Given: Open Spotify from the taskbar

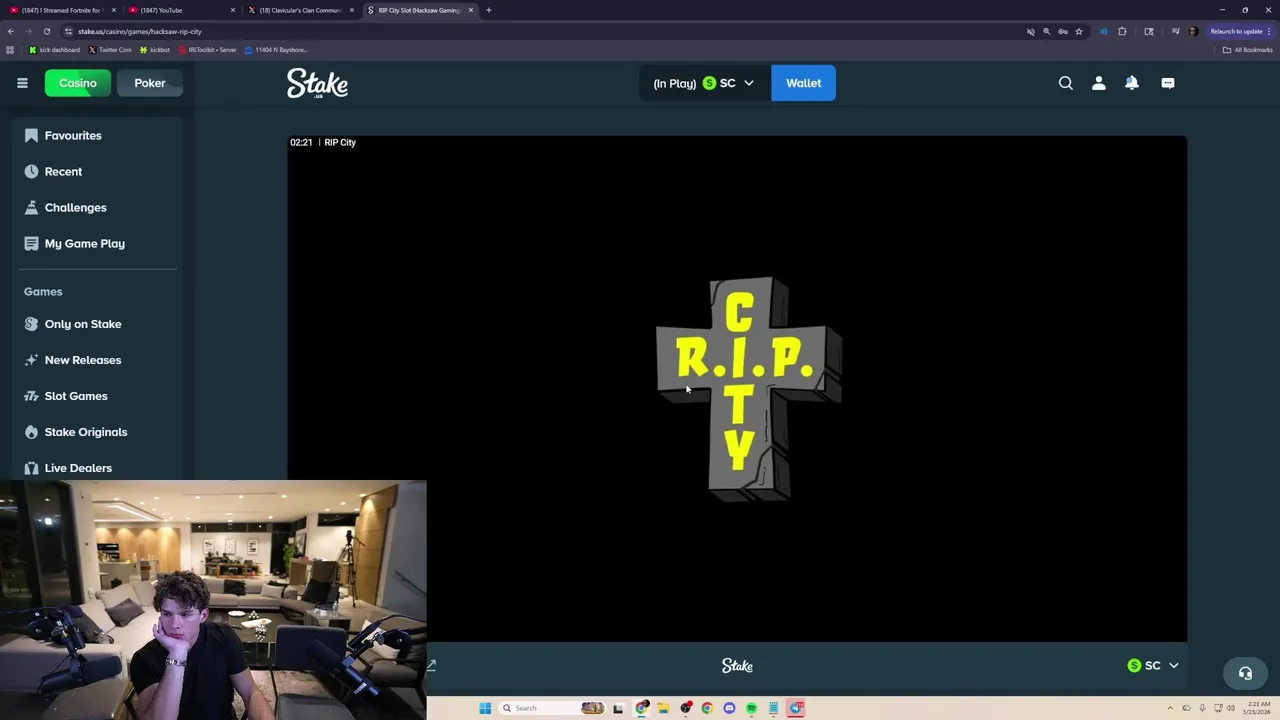Looking at the screenshot, I should pyautogui.click(x=751, y=708).
